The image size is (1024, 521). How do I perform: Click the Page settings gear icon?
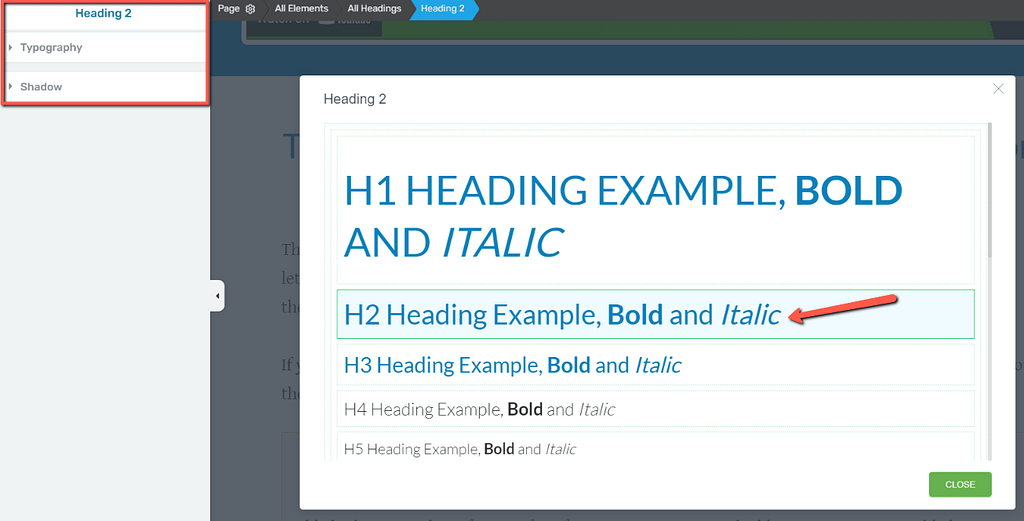250,9
